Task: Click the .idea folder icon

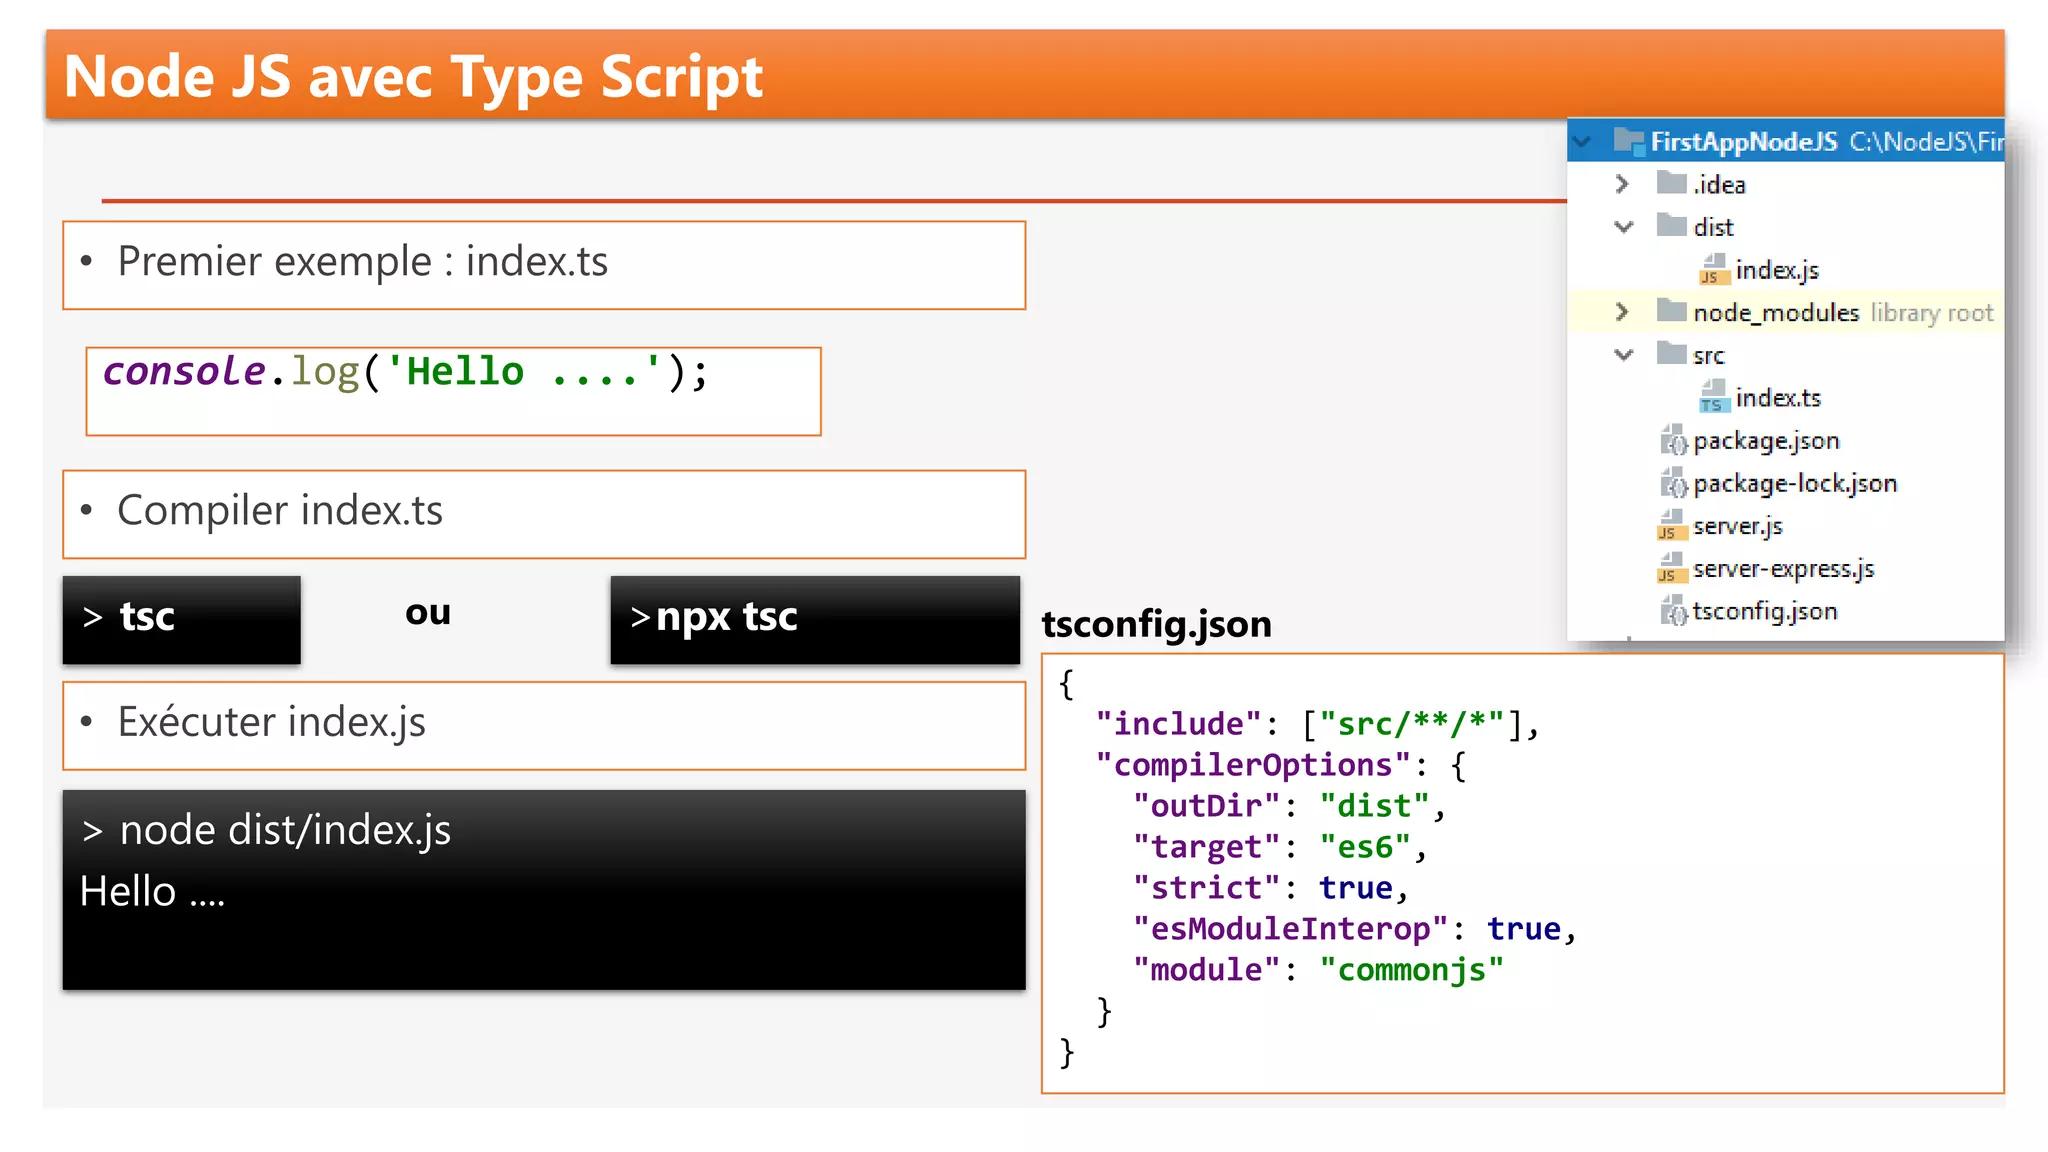Action: (1671, 182)
